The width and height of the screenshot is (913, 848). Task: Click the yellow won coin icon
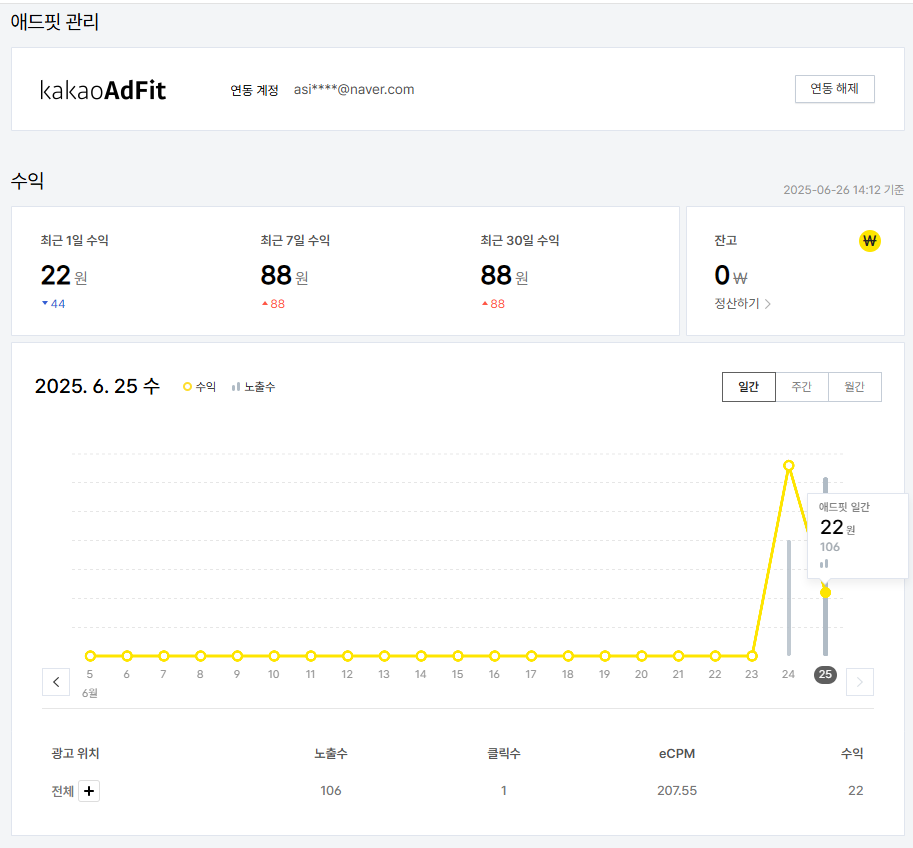(869, 241)
